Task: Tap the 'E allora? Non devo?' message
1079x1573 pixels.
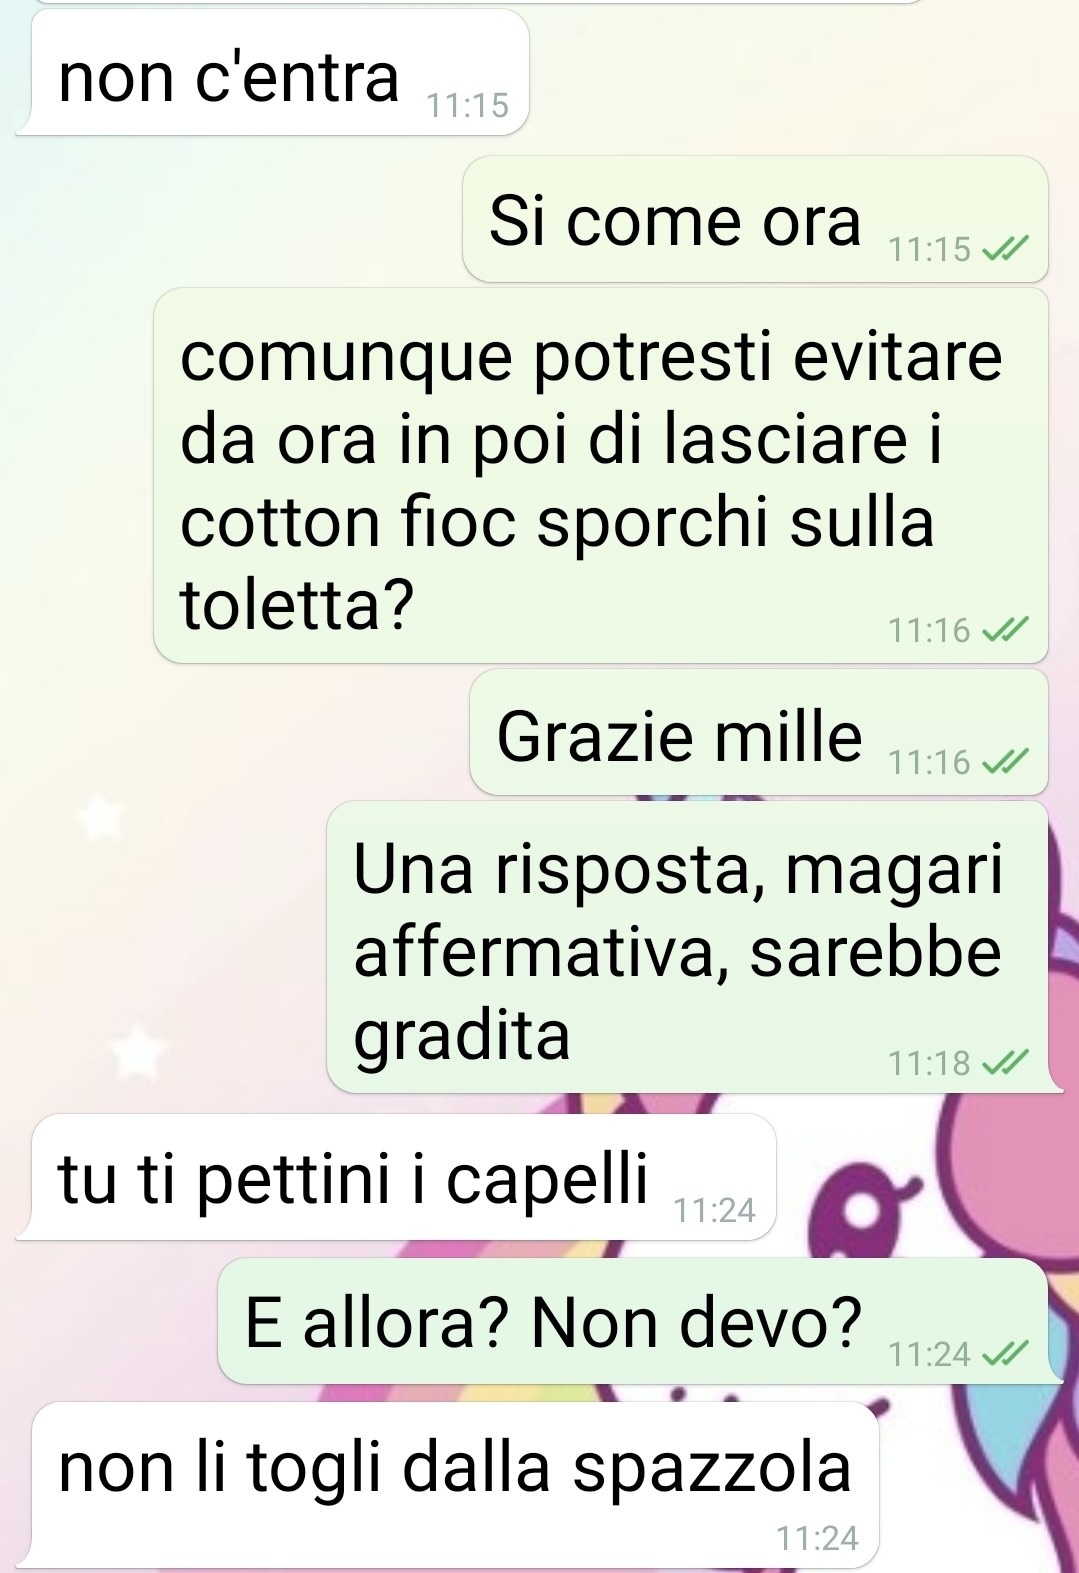Action: [633, 1321]
